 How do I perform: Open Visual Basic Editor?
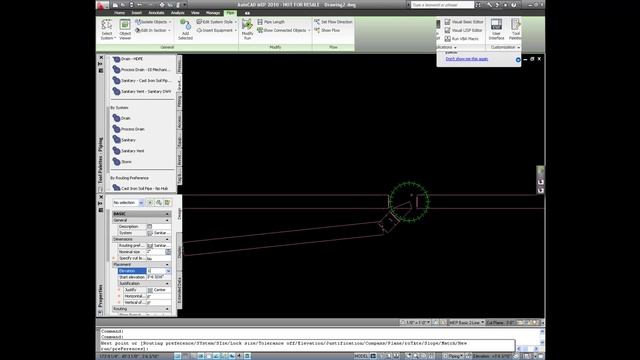pyautogui.click(x=464, y=22)
